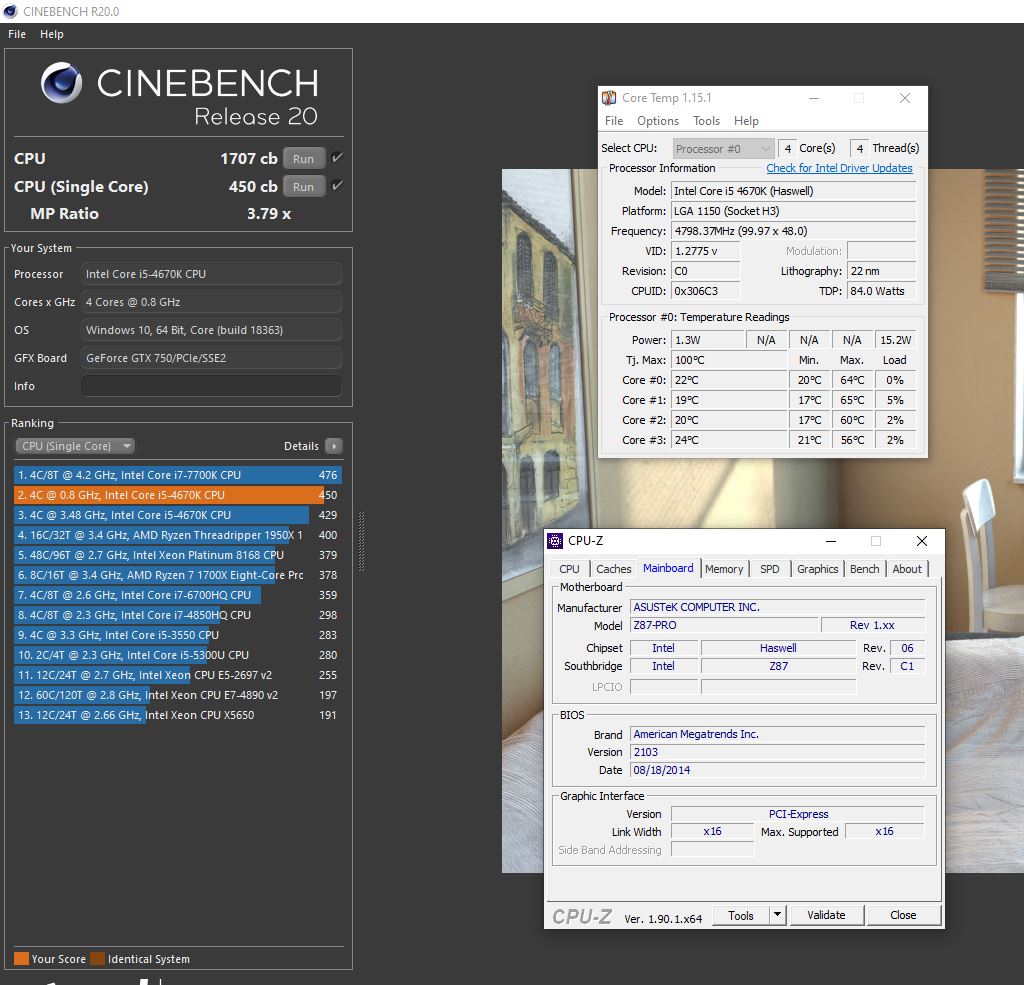Click BIOS Version 2103 field in CPU-Z
This screenshot has width=1024, height=985.
click(x=777, y=752)
